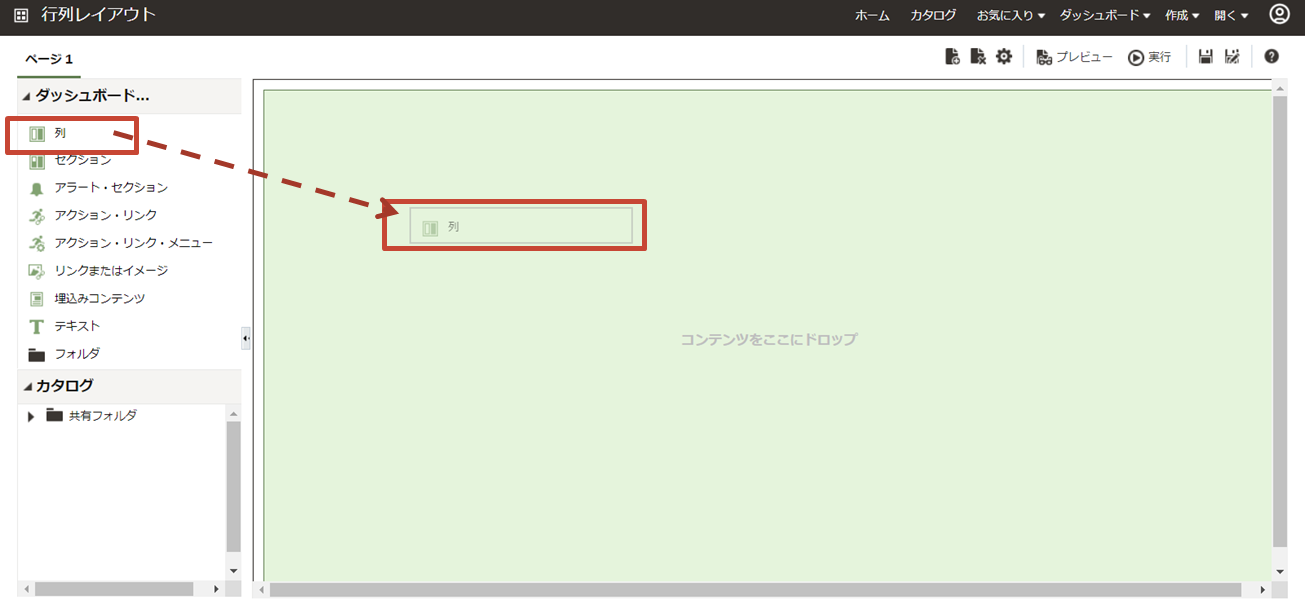Viewport: 1305px width, 609px height.
Task: Click the save dashboard as icon
Action: point(1232,57)
